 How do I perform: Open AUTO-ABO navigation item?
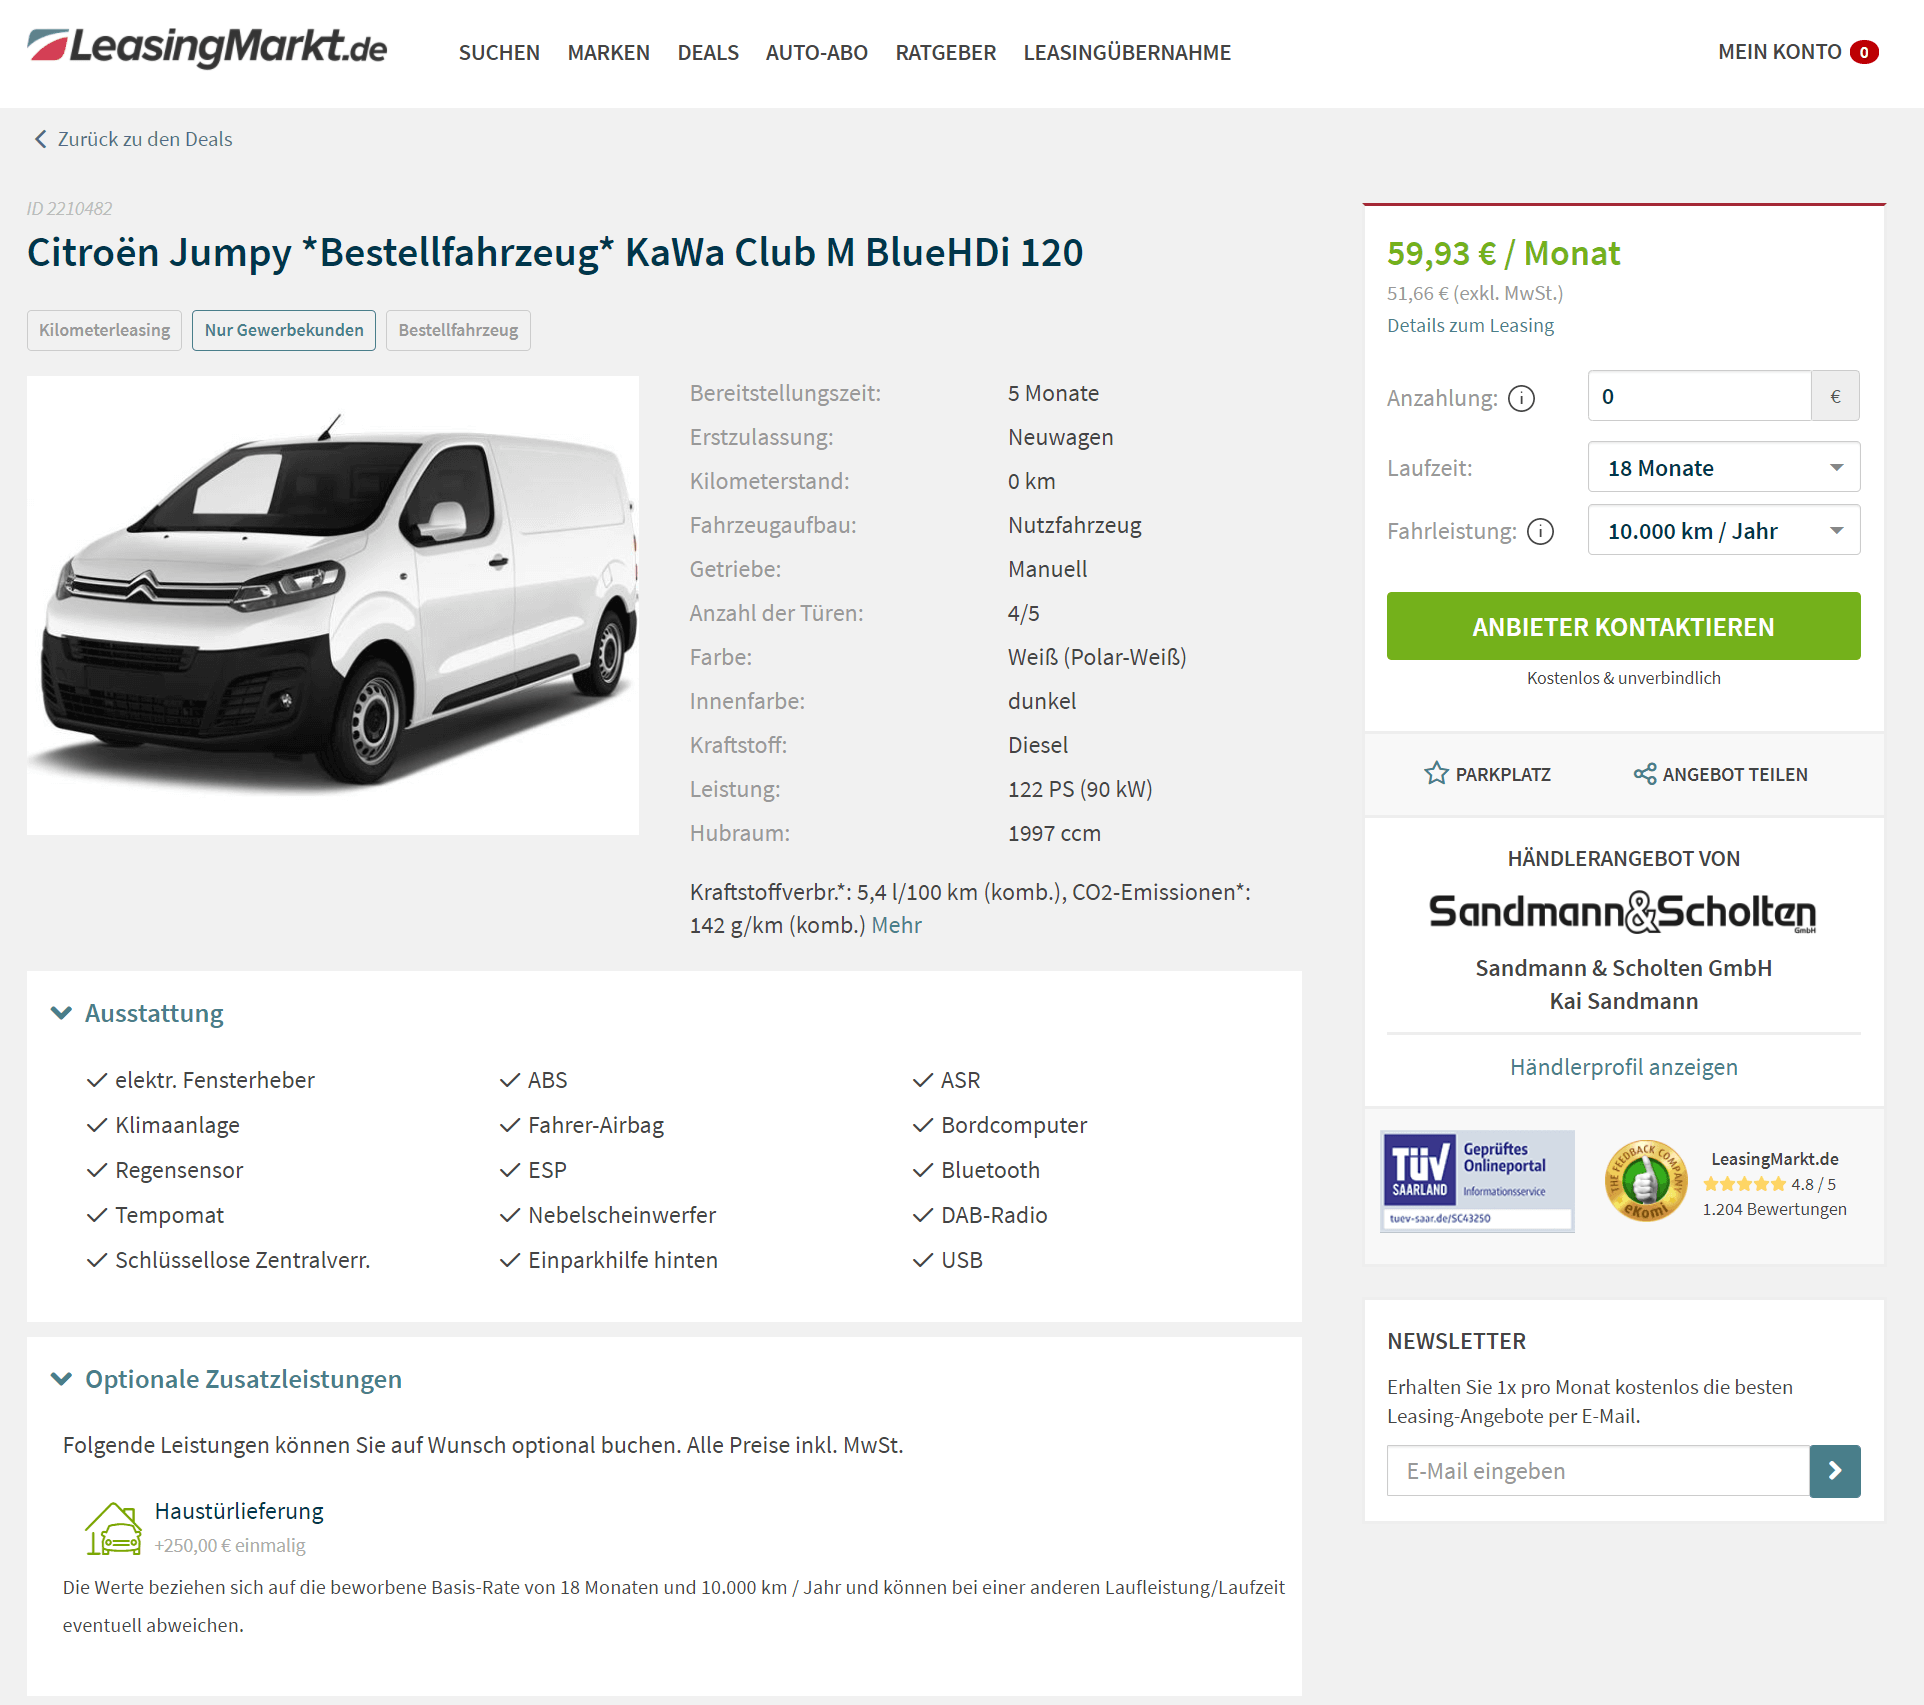(x=817, y=53)
